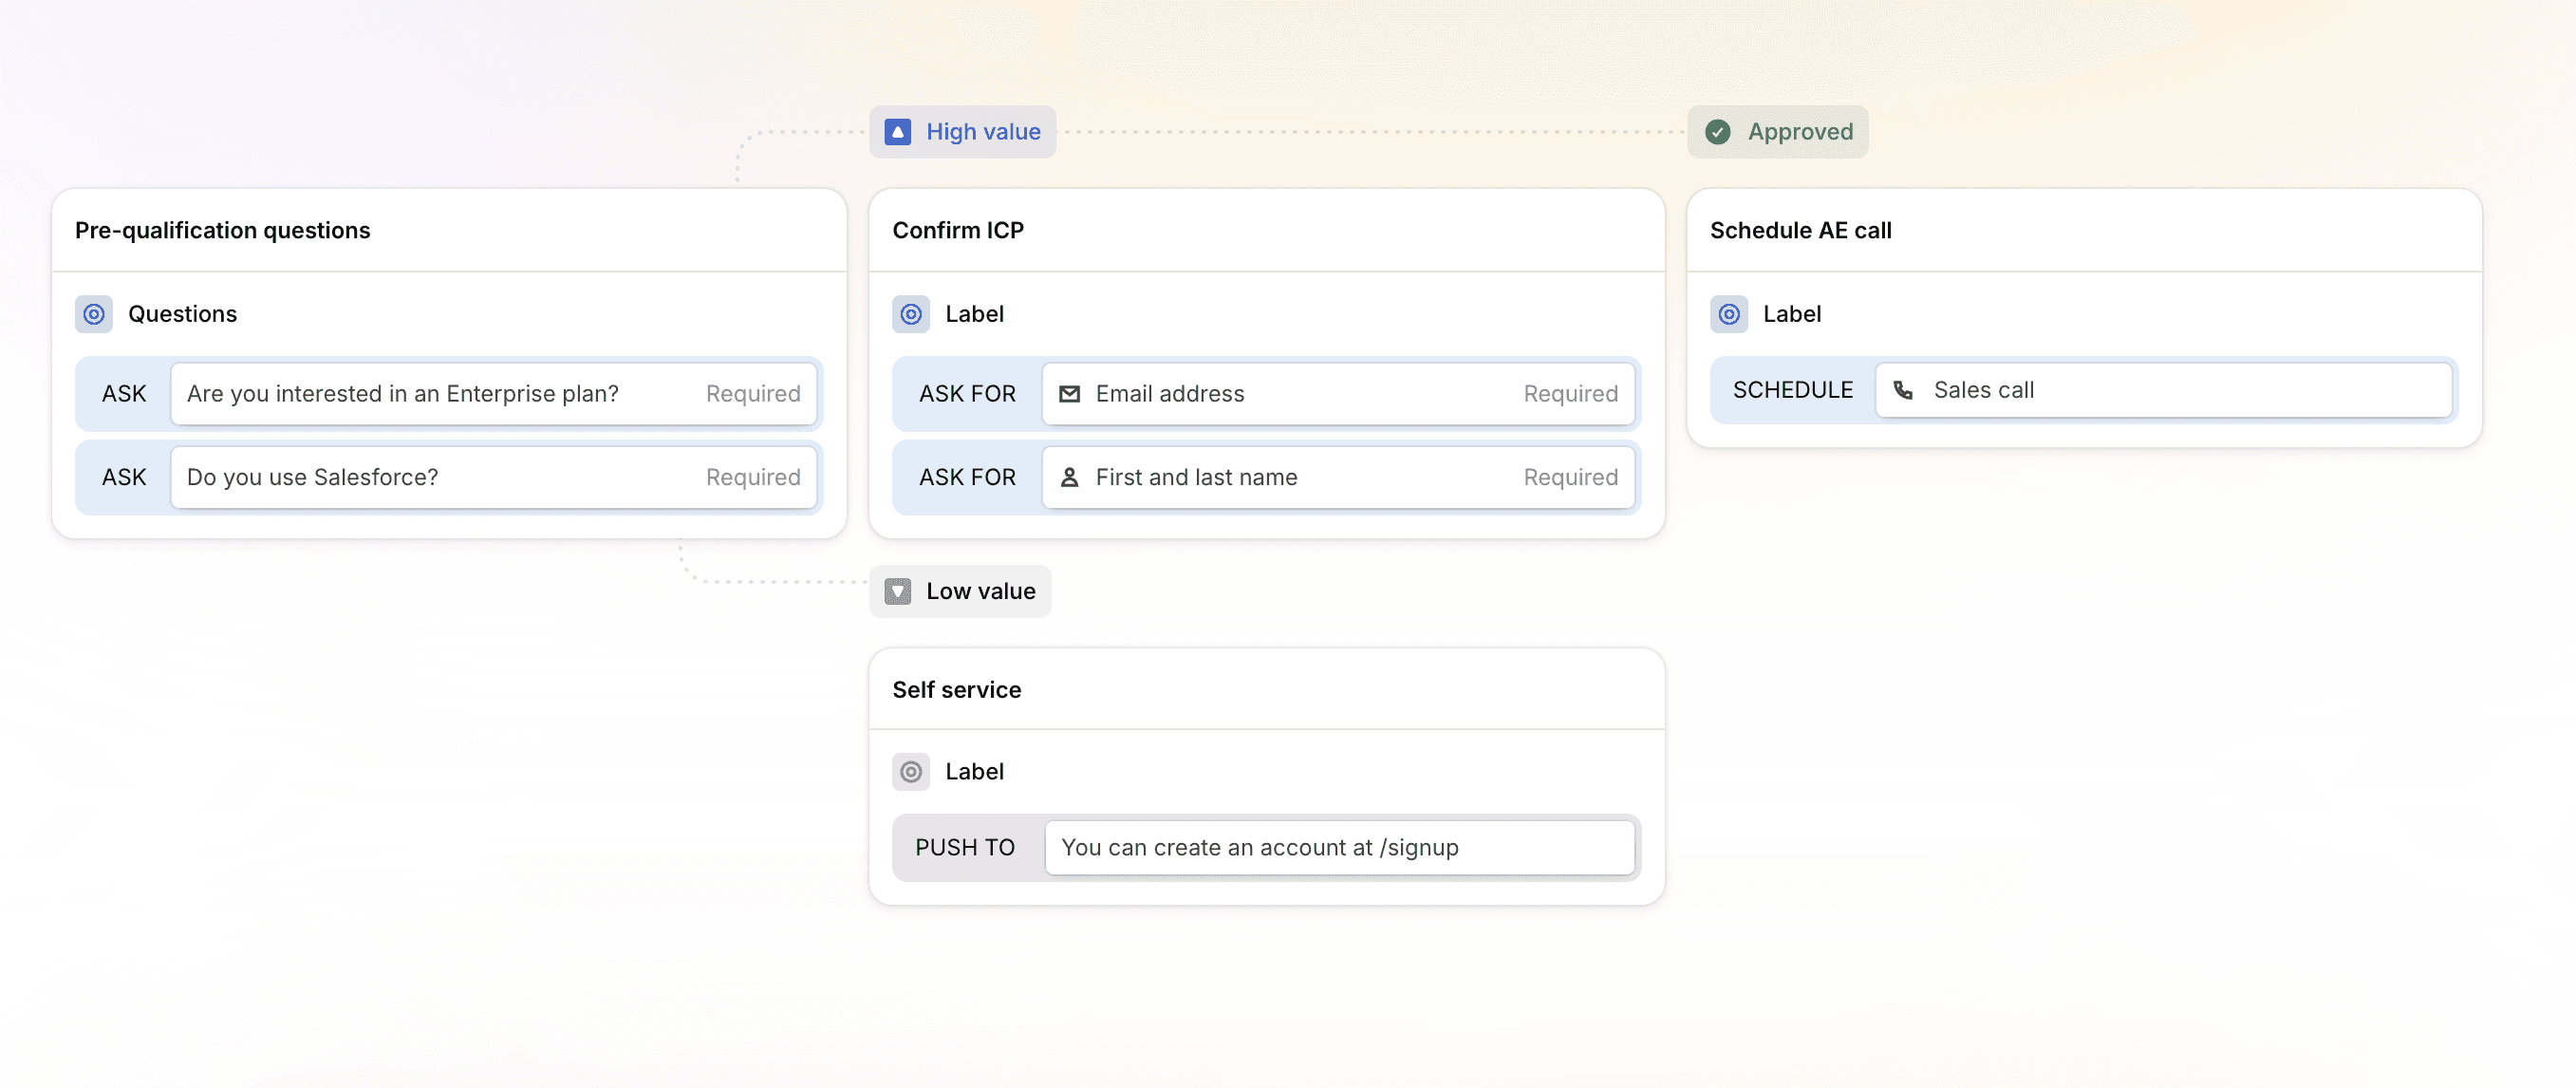Click the target icon next to Questions
This screenshot has width=2576, height=1088.
(x=93, y=314)
